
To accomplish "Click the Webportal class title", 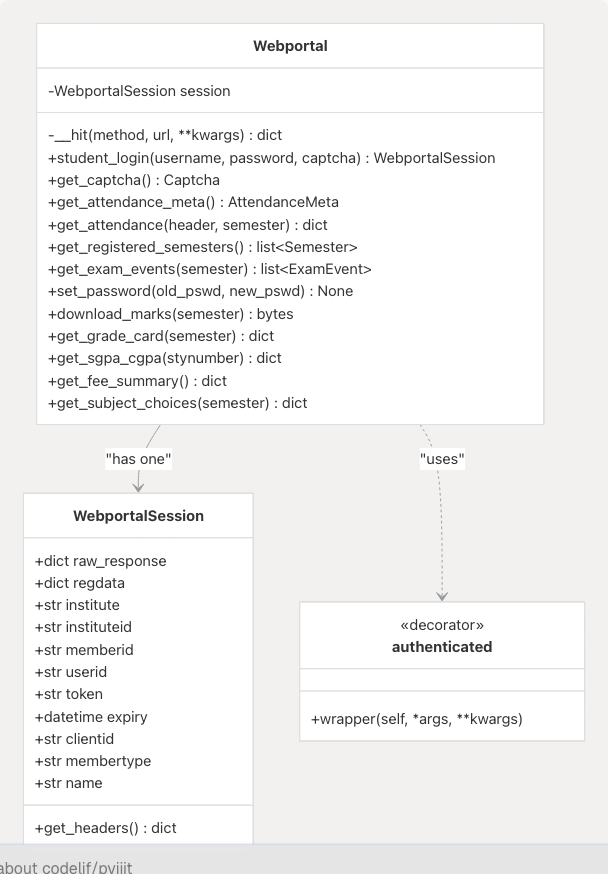I will (x=290, y=46).
